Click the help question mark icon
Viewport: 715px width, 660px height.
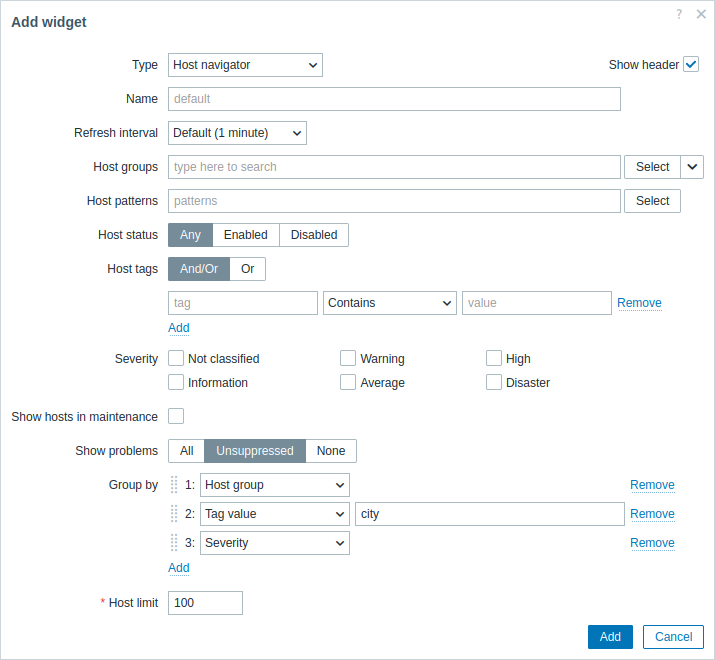pos(679,14)
